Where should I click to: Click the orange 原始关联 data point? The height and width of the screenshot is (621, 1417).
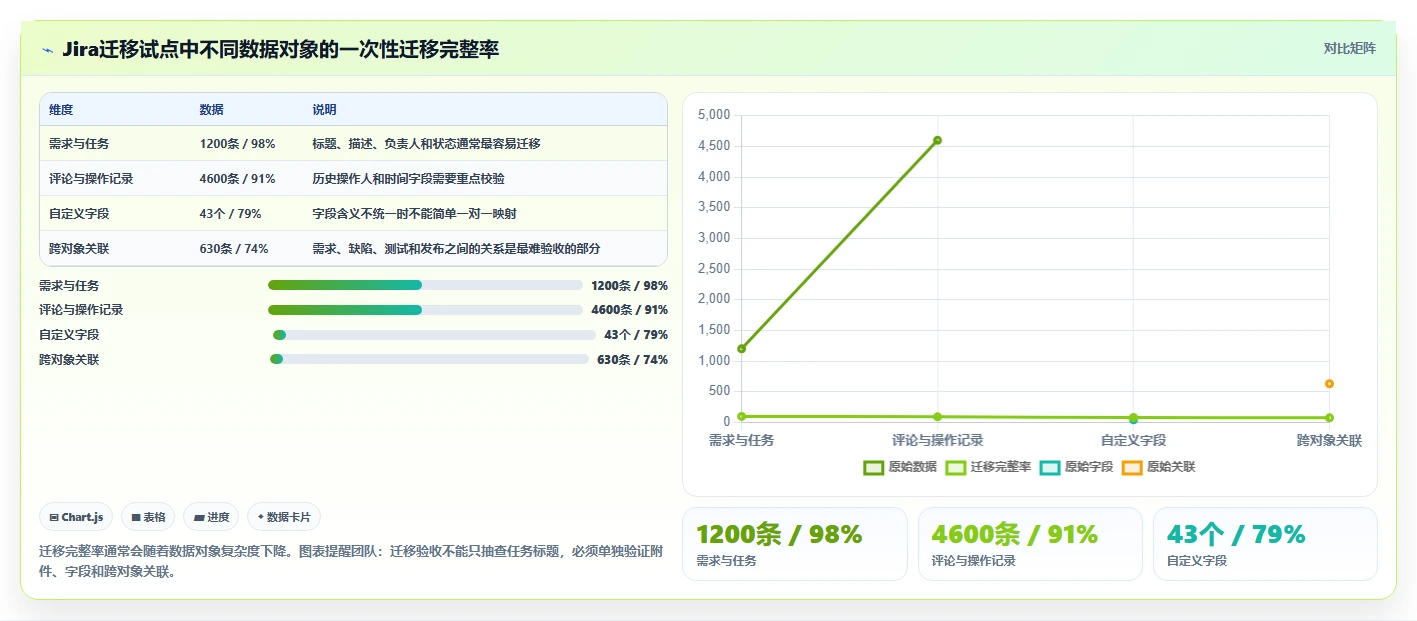(x=1329, y=384)
